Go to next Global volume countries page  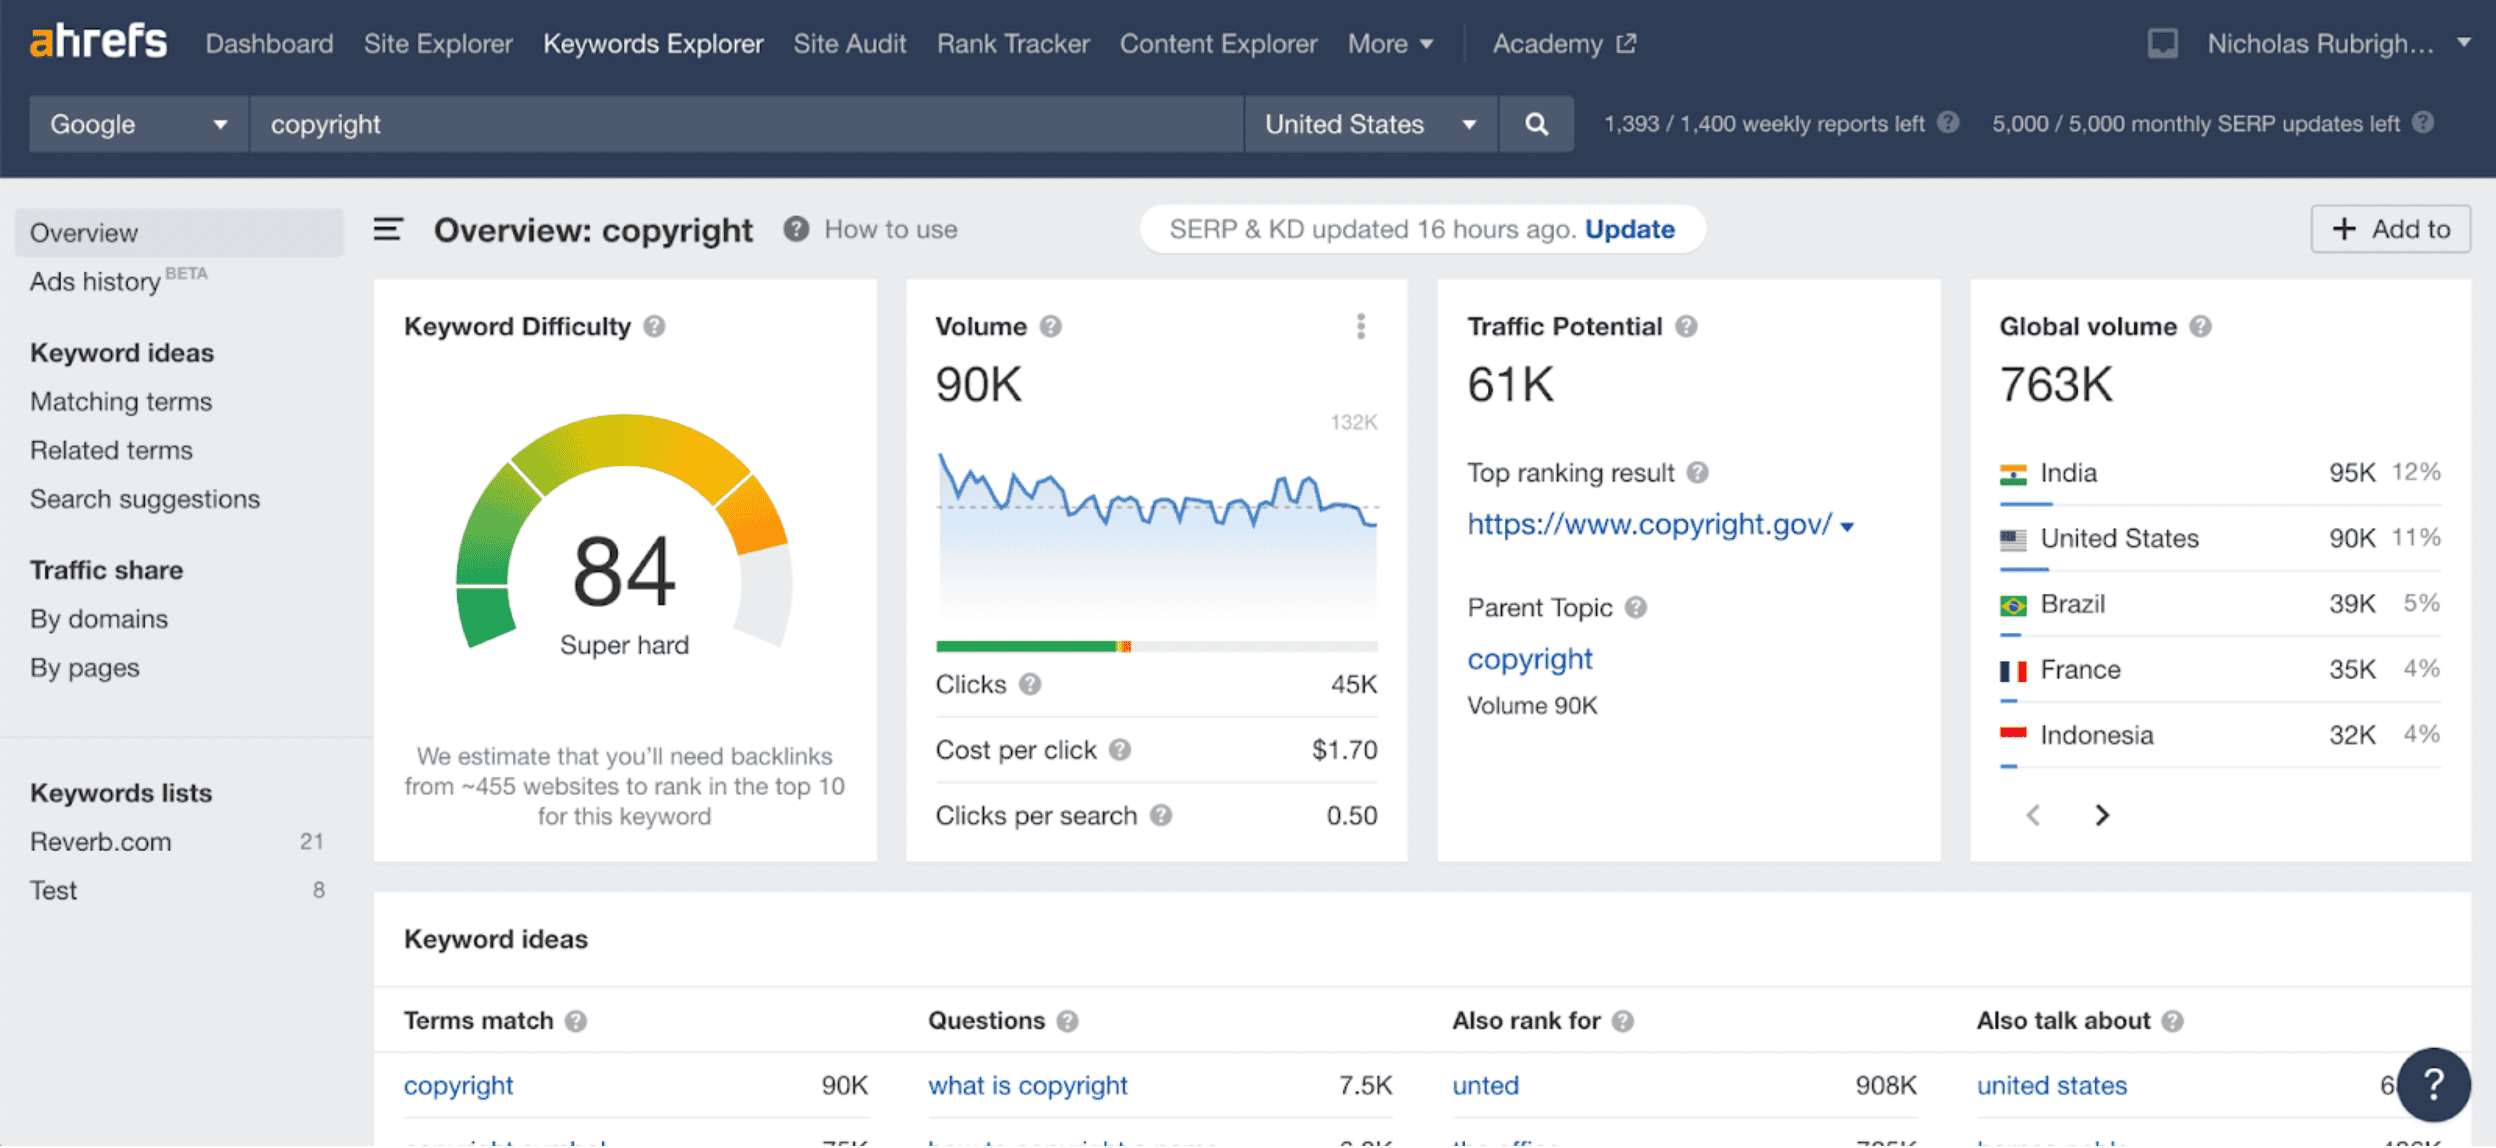[x=2101, y=815]
